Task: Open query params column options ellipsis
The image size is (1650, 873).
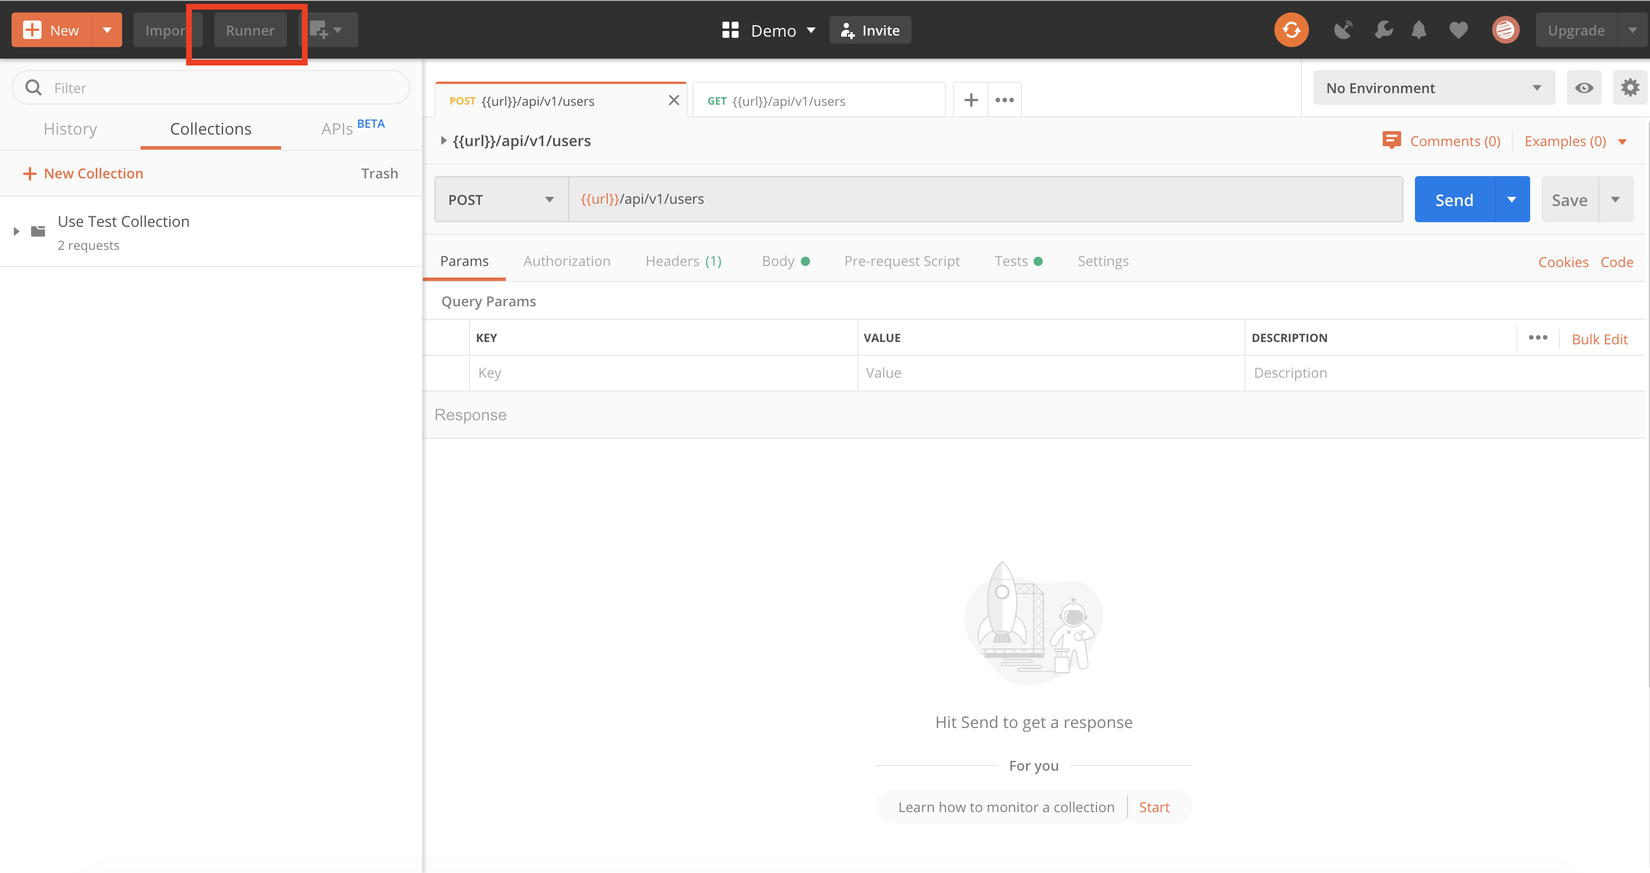Action: pyautogui.click(x=1538, y=338)
